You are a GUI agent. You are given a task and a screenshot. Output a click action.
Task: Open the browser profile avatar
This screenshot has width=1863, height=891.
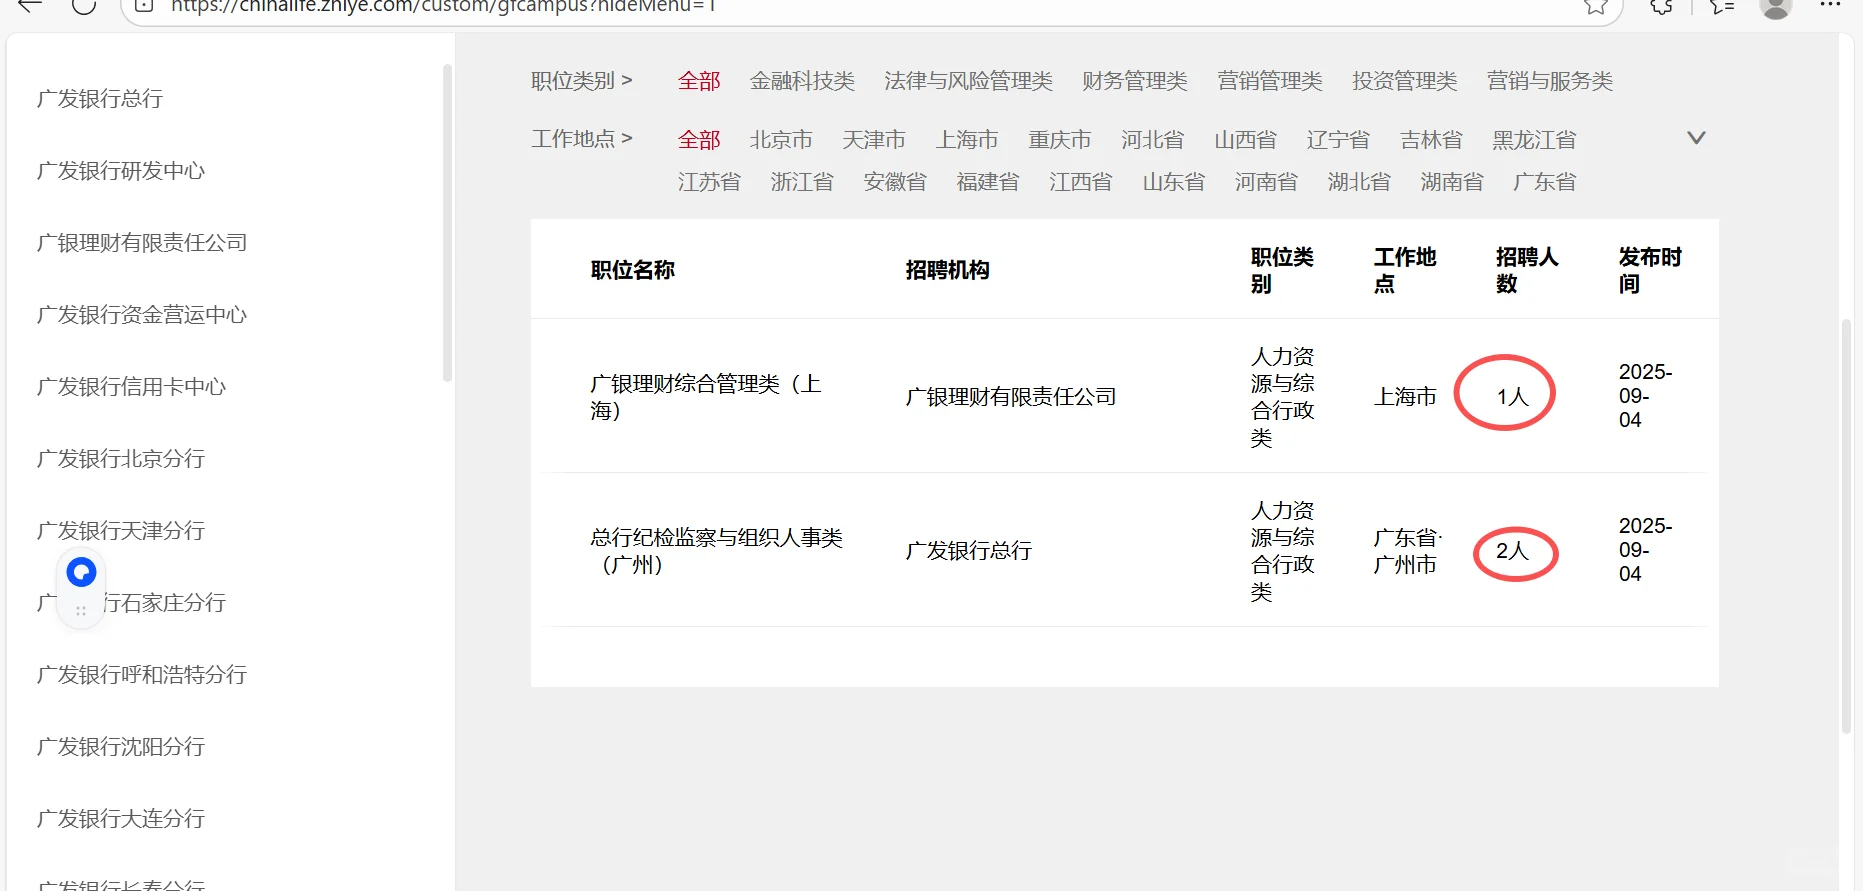[x=1776, y=7]
